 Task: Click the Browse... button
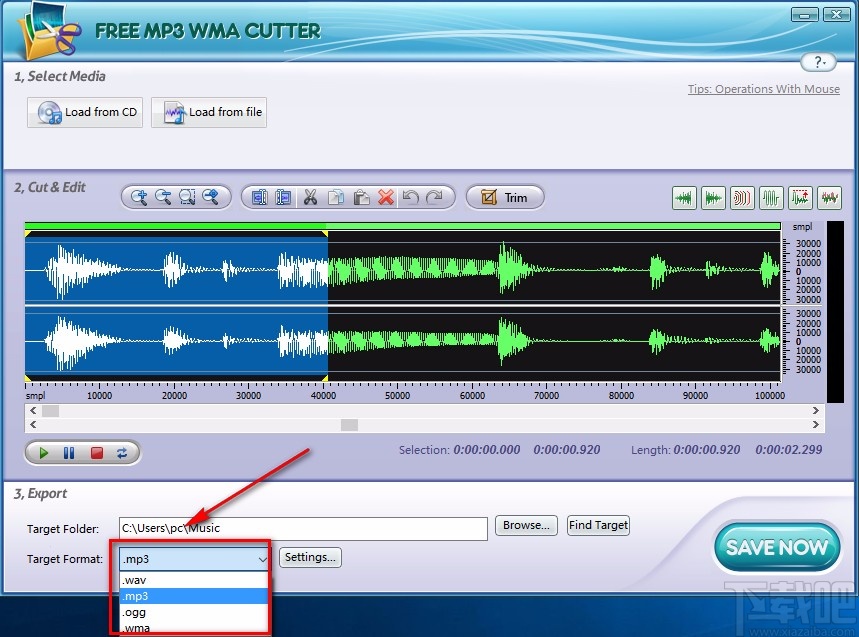coord(526,525)
